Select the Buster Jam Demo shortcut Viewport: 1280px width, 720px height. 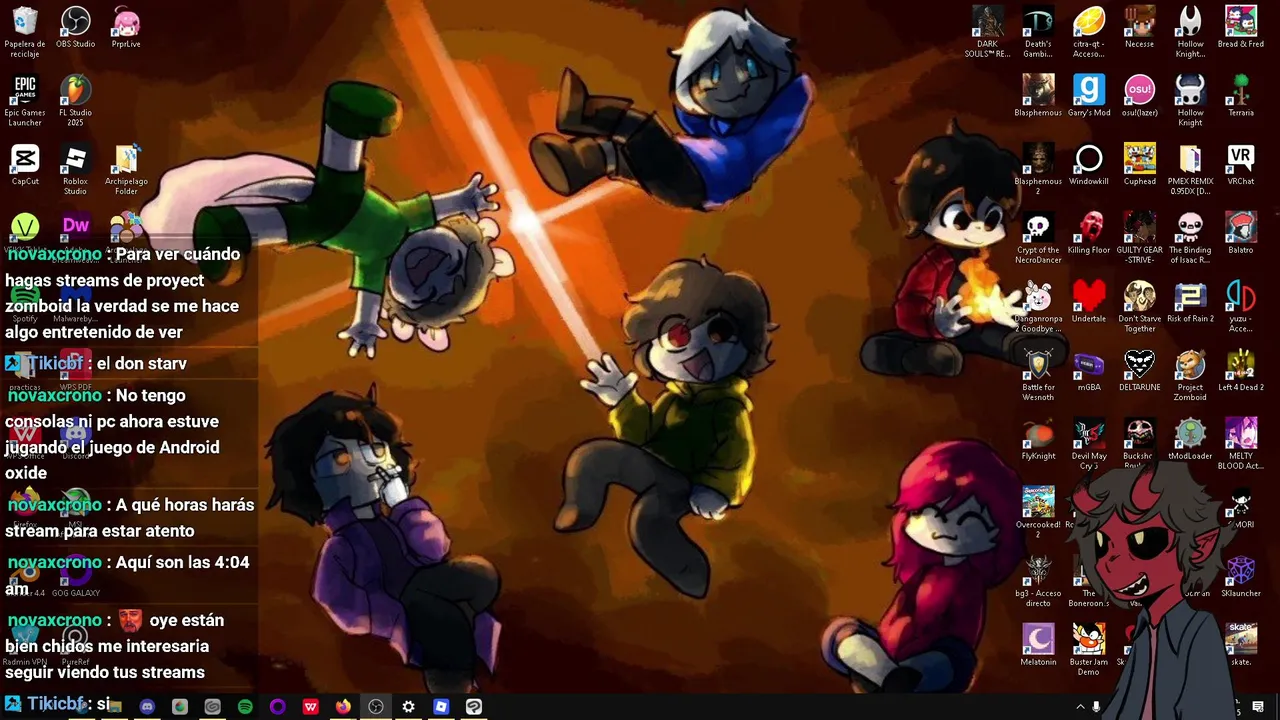click(x=1089, y=651)
